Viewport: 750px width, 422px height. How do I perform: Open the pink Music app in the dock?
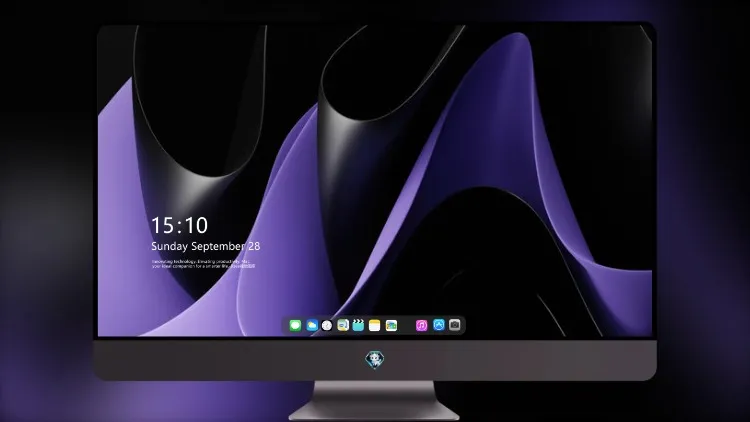click(x=421, y=325)
